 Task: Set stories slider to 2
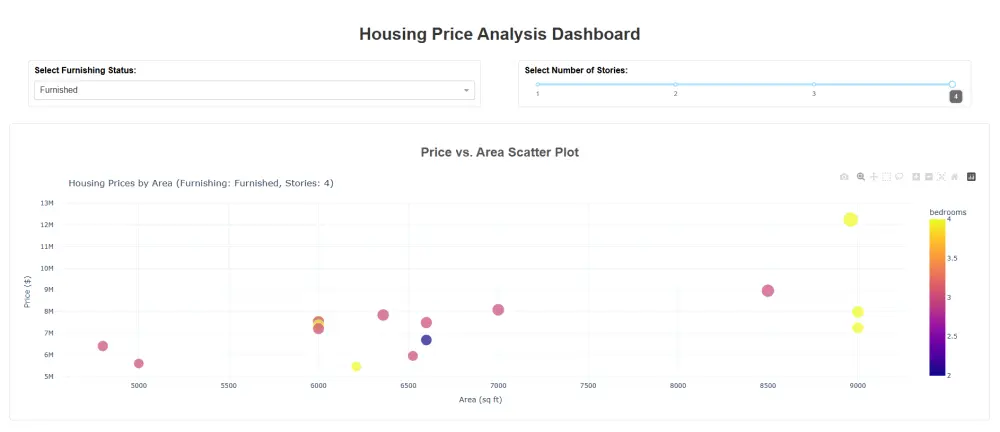(x=675, y=84)
